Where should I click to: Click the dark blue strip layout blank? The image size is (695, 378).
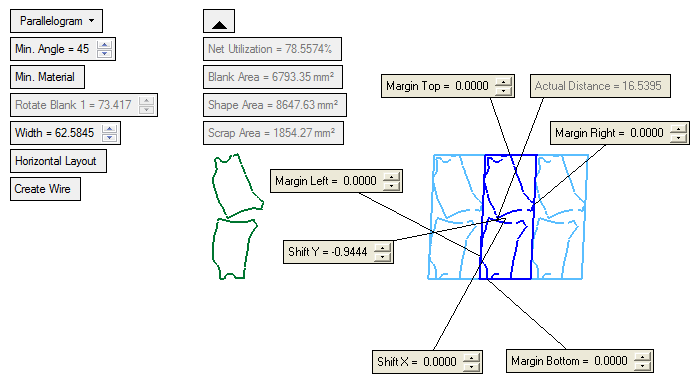[x=508, y=217]
